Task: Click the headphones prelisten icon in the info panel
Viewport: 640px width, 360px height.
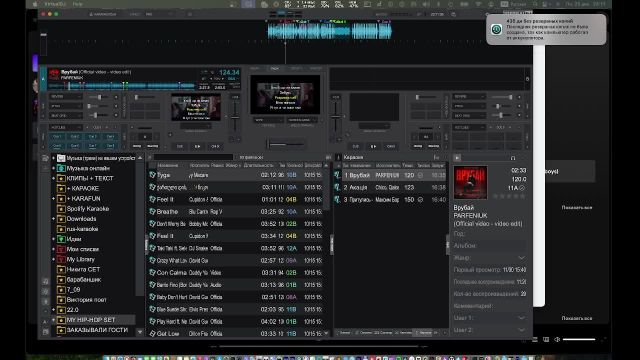Action: 513,158
